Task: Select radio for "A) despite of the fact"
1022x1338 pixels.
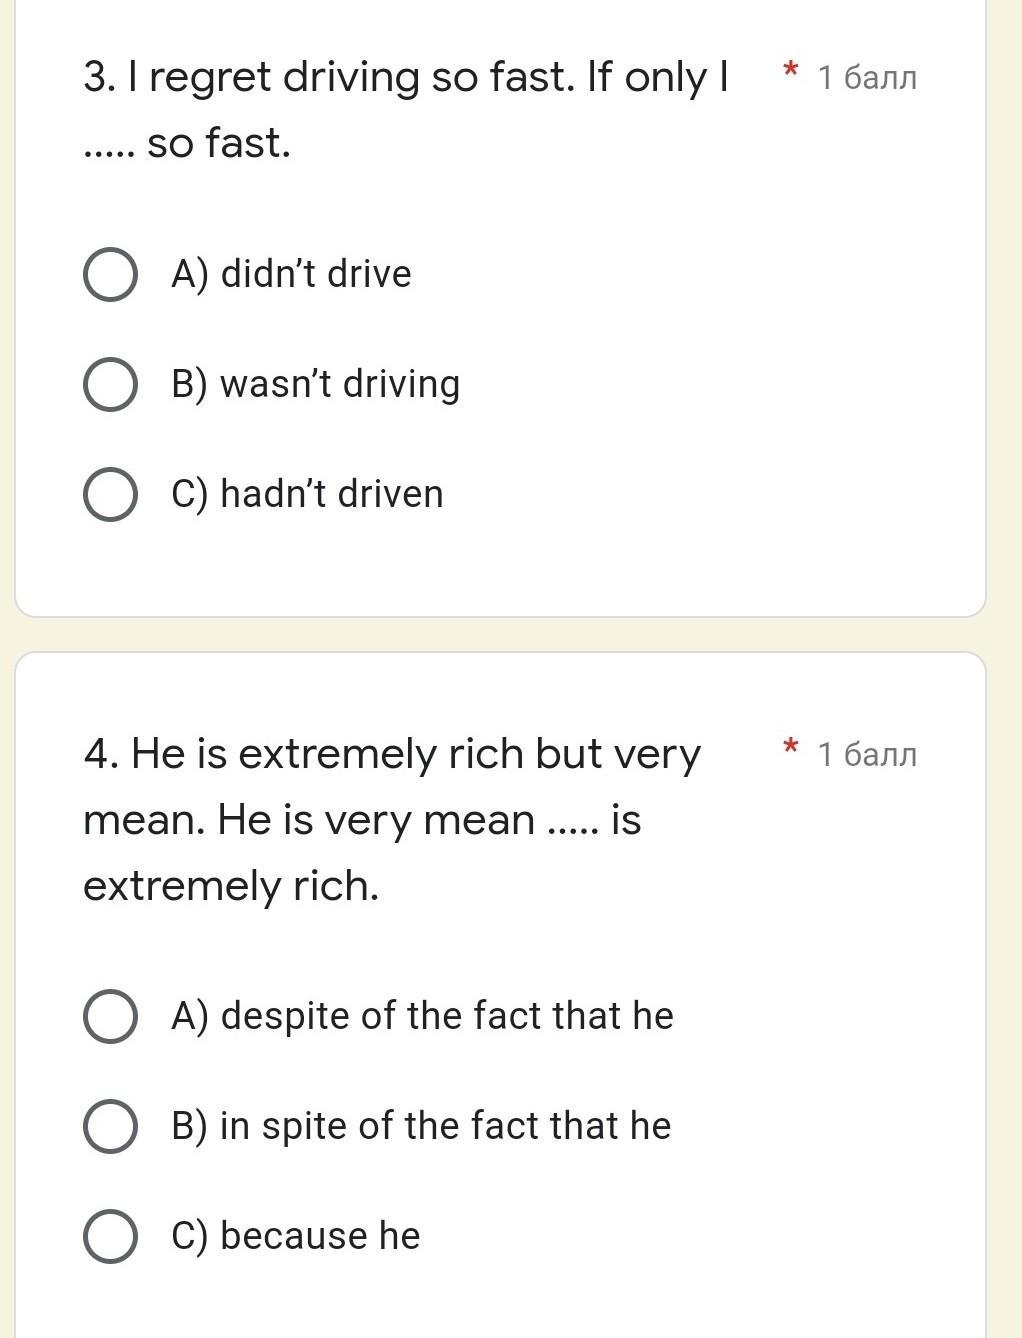Action: [x=110, y=1017]
